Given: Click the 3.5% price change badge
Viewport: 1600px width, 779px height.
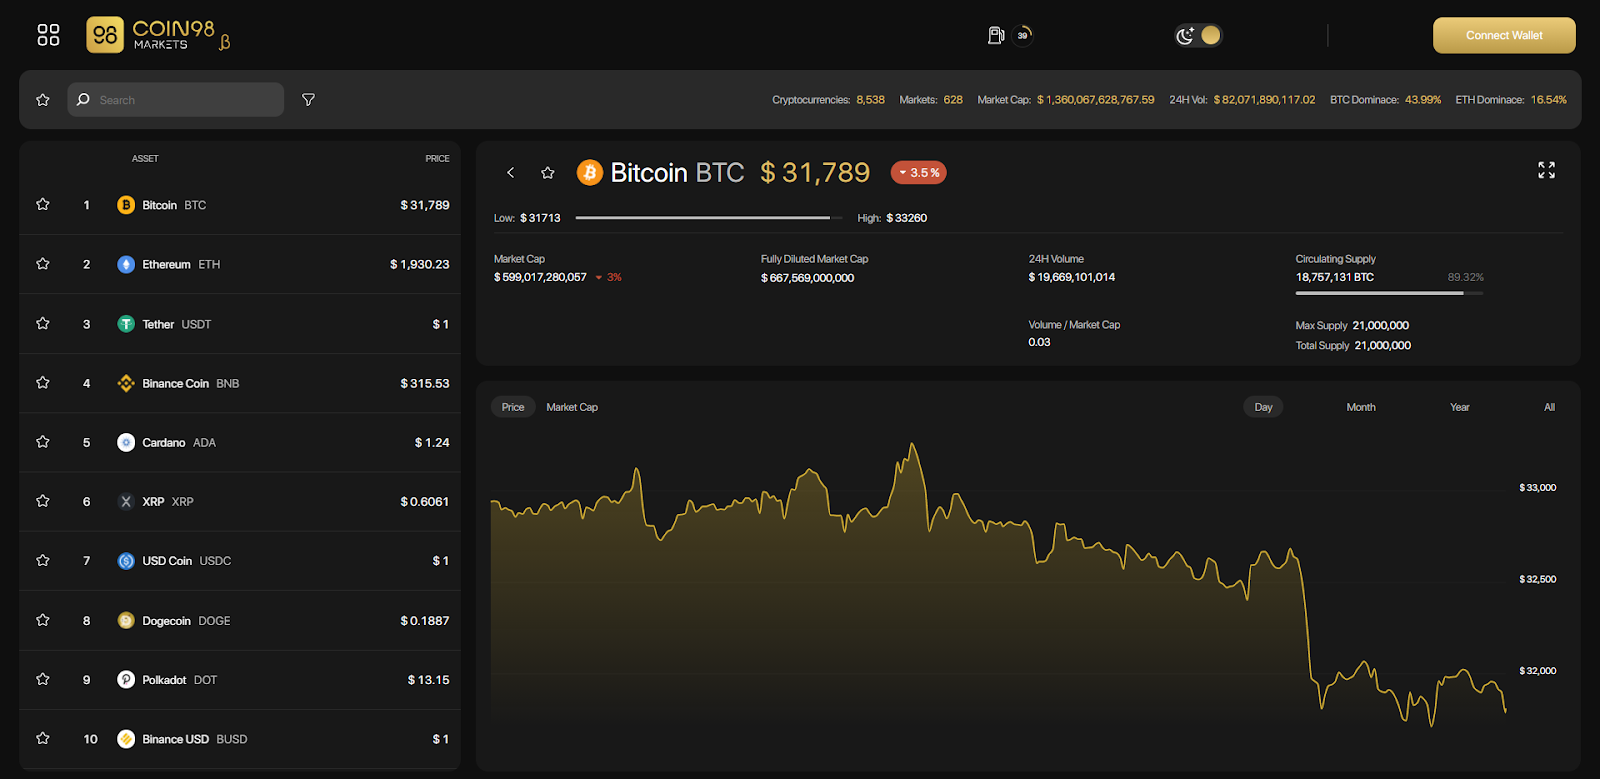Looking at the screenshot, I should pos(919,173).
